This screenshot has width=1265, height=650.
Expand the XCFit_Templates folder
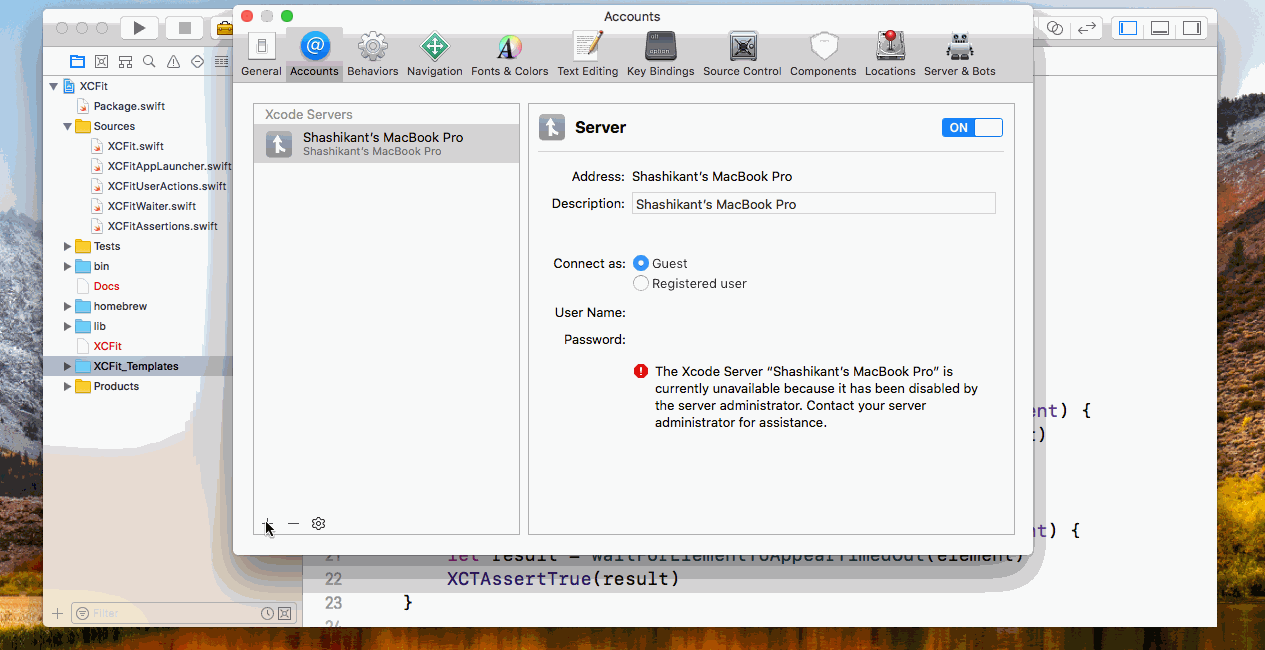(x=68, y=366)
